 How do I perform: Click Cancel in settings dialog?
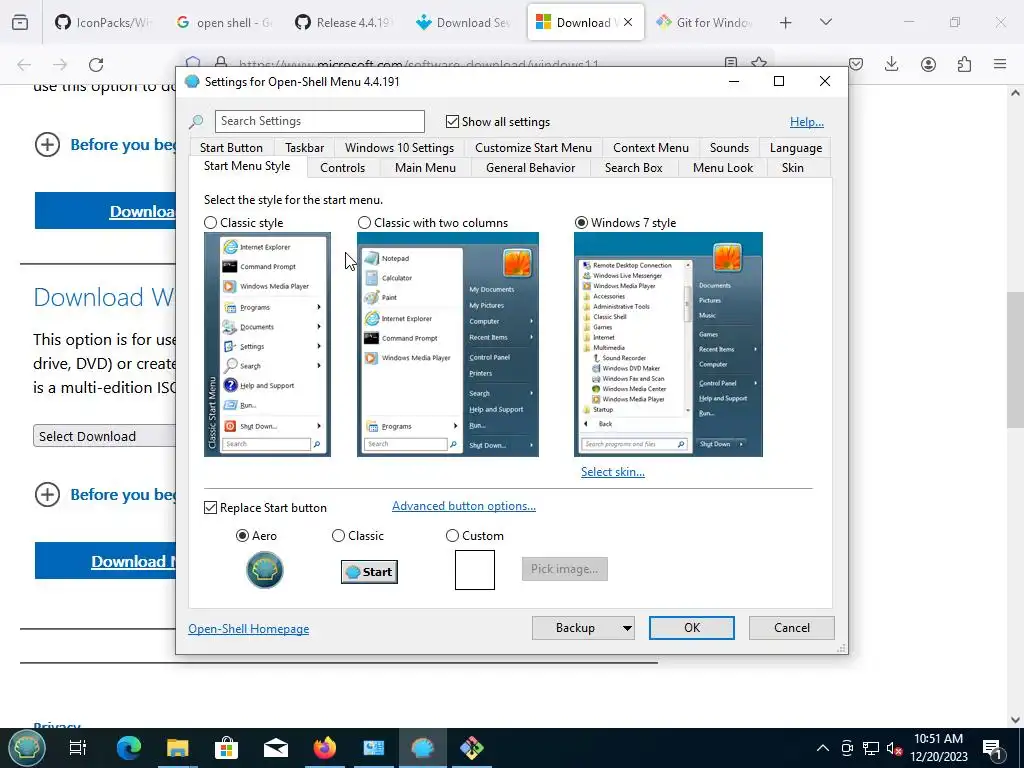coord(792,628)
